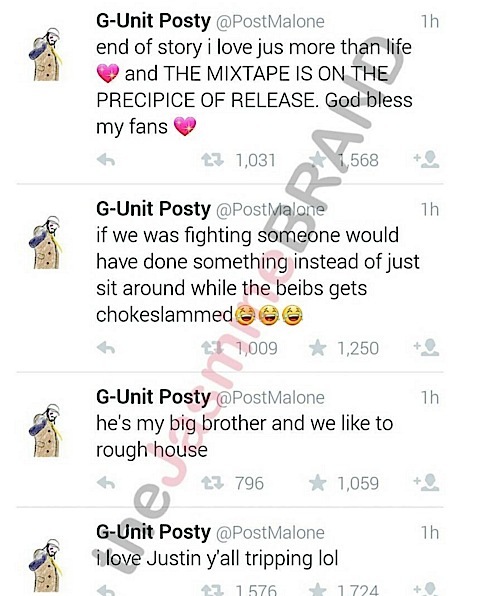Open the 'i love Justin y'all tripping' tweet
Image resolution: width=494 pixels, height=596 pixels.
217,559
